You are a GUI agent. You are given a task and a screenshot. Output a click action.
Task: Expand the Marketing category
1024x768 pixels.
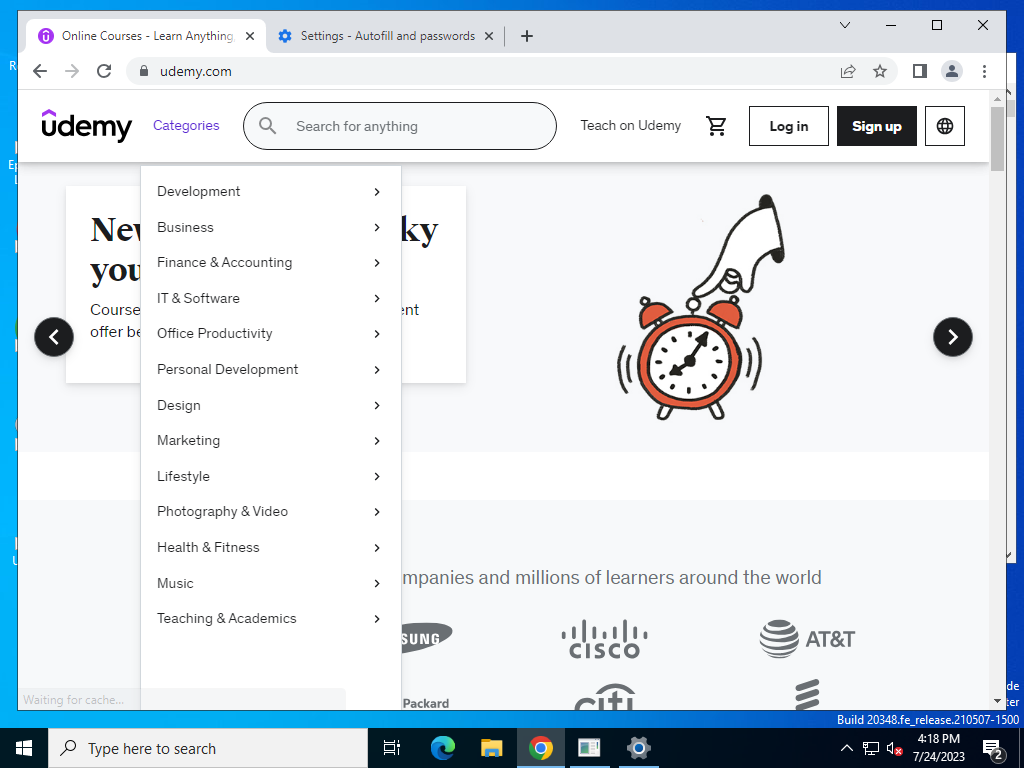pos(270,441)
